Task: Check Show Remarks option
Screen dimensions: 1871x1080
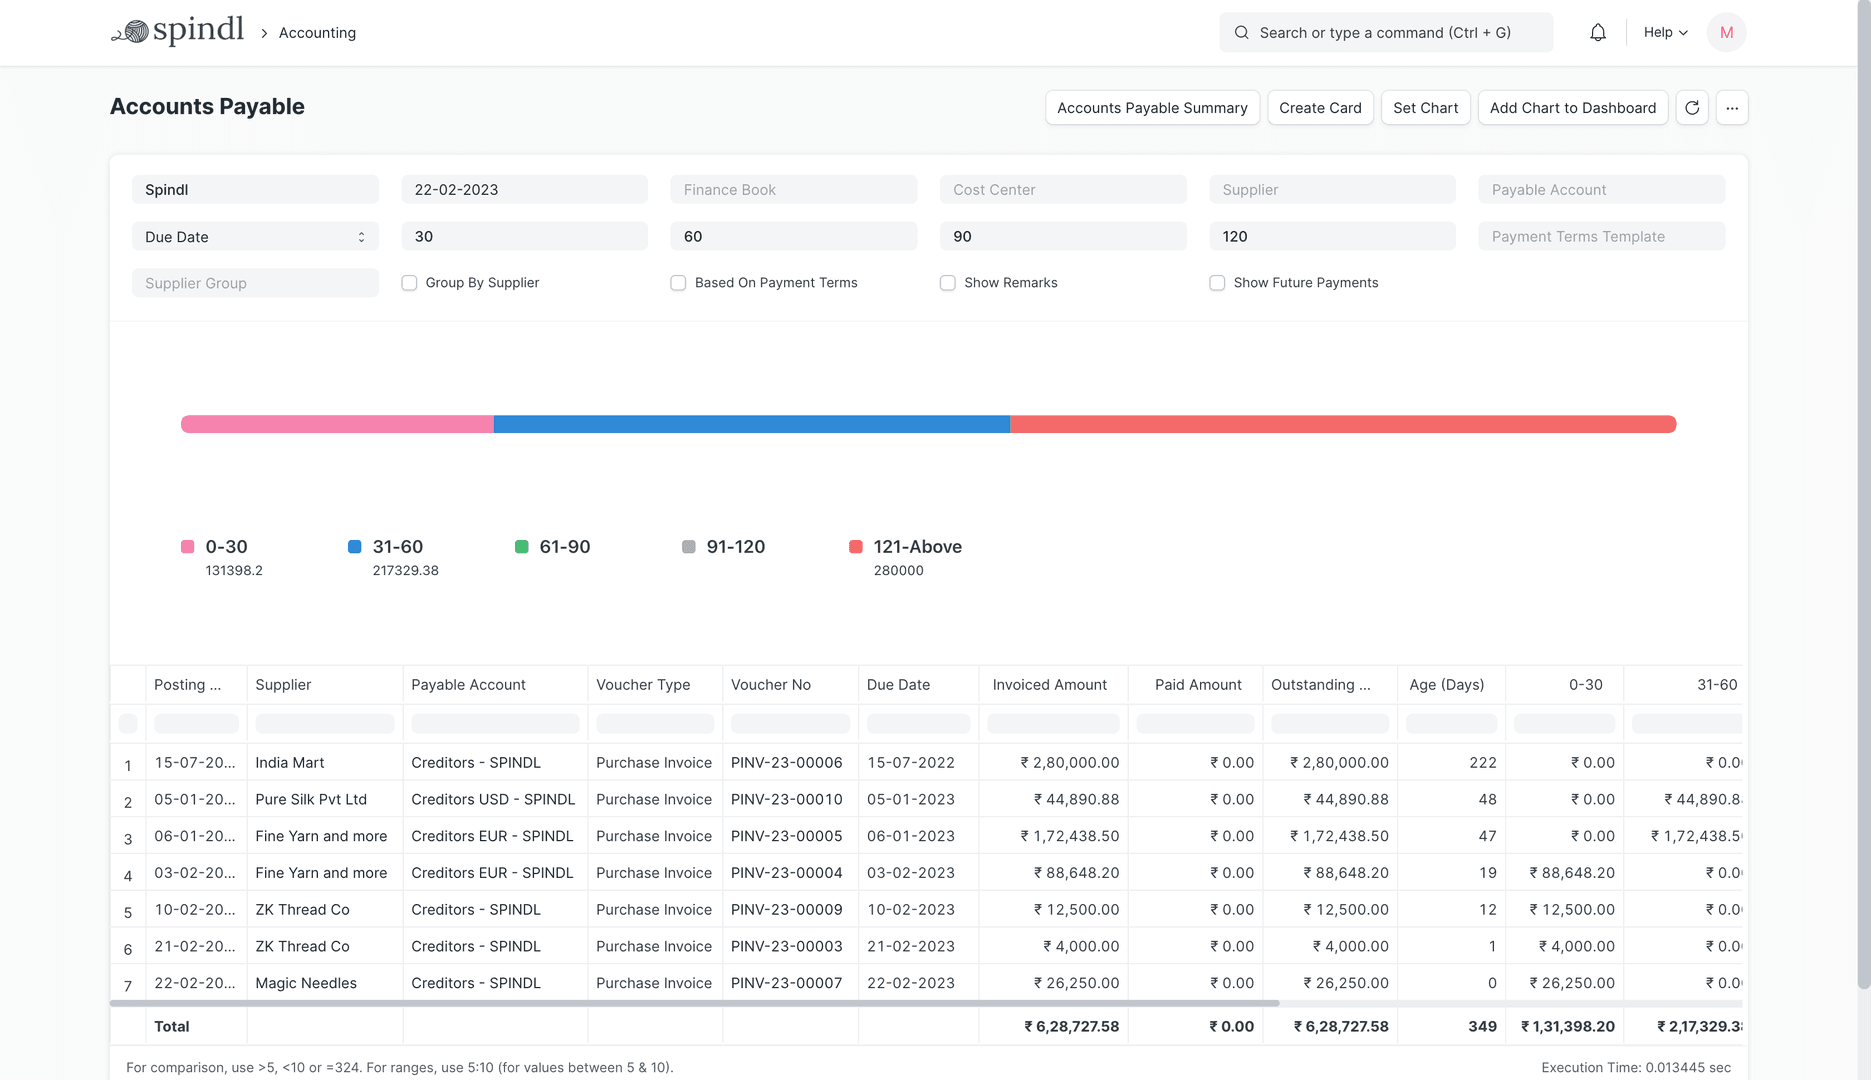Action: pos(947,283)
